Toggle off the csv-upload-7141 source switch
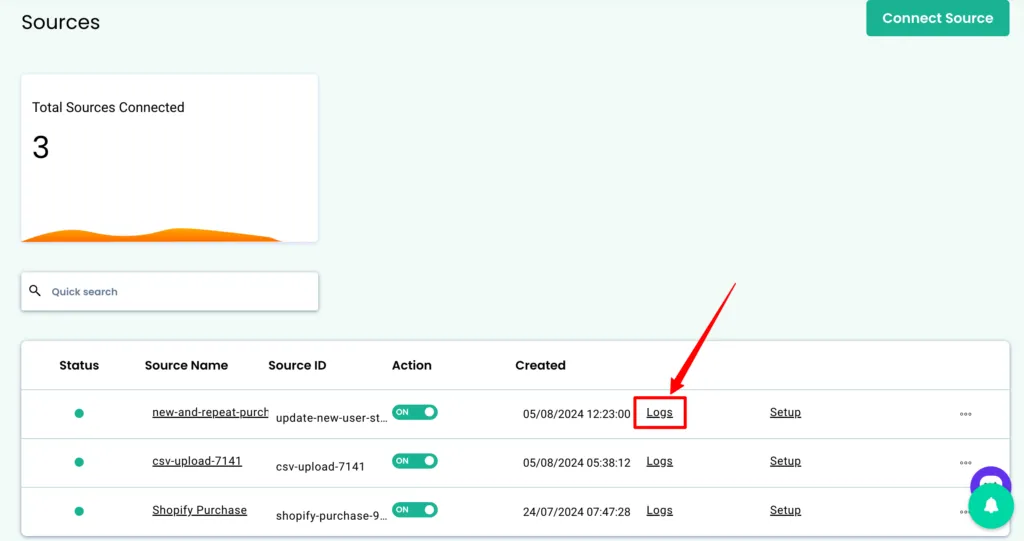Viewport: 1024px width, 541px height. coord(415,461)
